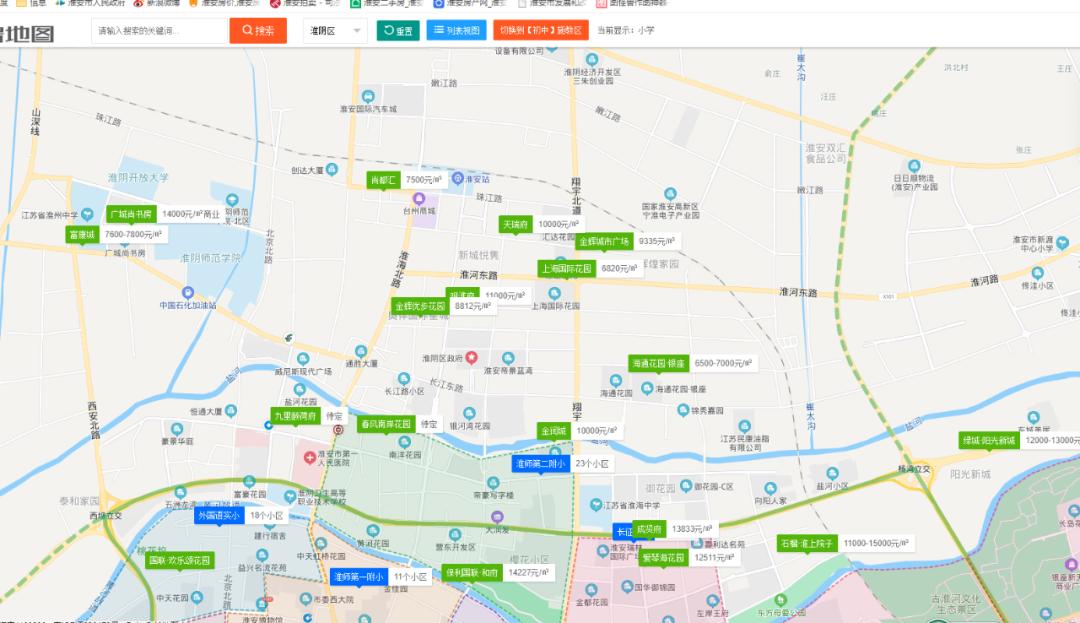Viewport: 1080px width, 623px height.
Task: Click the 新浪微博 bookmark
Action: [156, 3]
